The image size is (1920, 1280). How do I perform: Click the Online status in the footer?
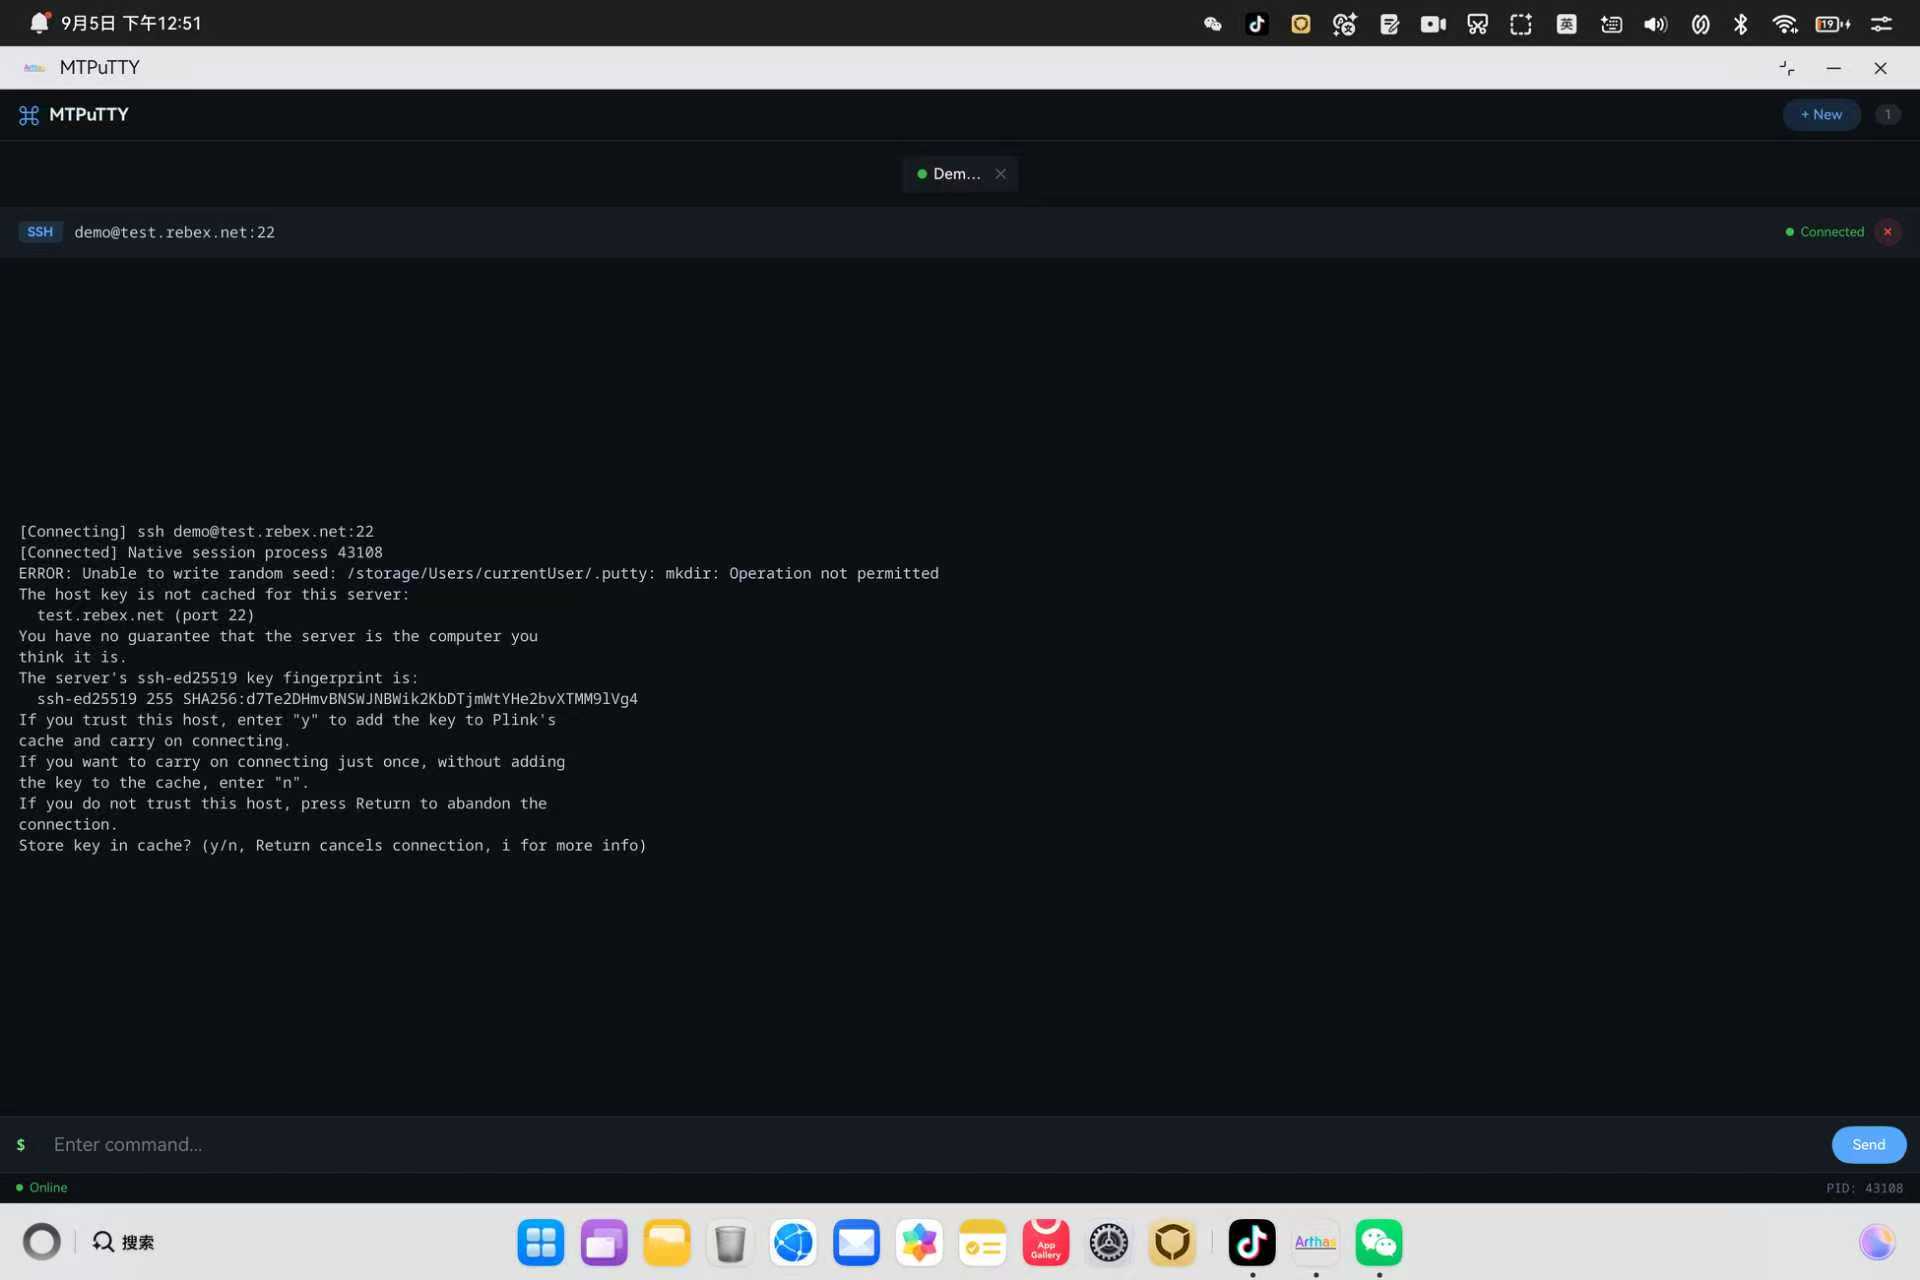coord(42,1187)
